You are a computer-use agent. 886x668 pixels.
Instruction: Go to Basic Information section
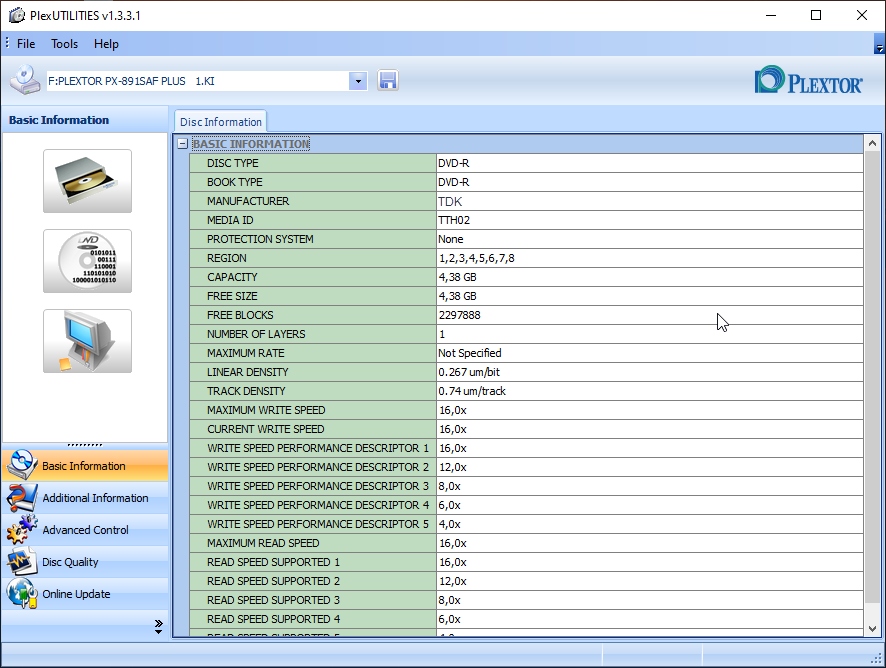tap(85, 466)
